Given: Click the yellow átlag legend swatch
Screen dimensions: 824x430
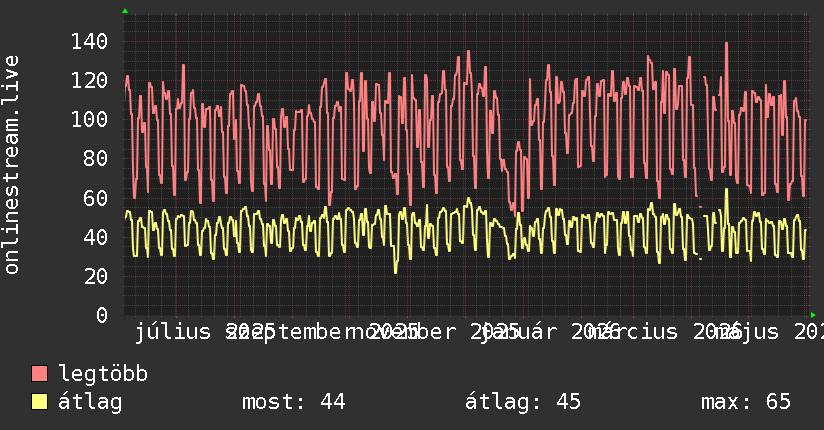Looking at the screenshot, I should 39,401.
